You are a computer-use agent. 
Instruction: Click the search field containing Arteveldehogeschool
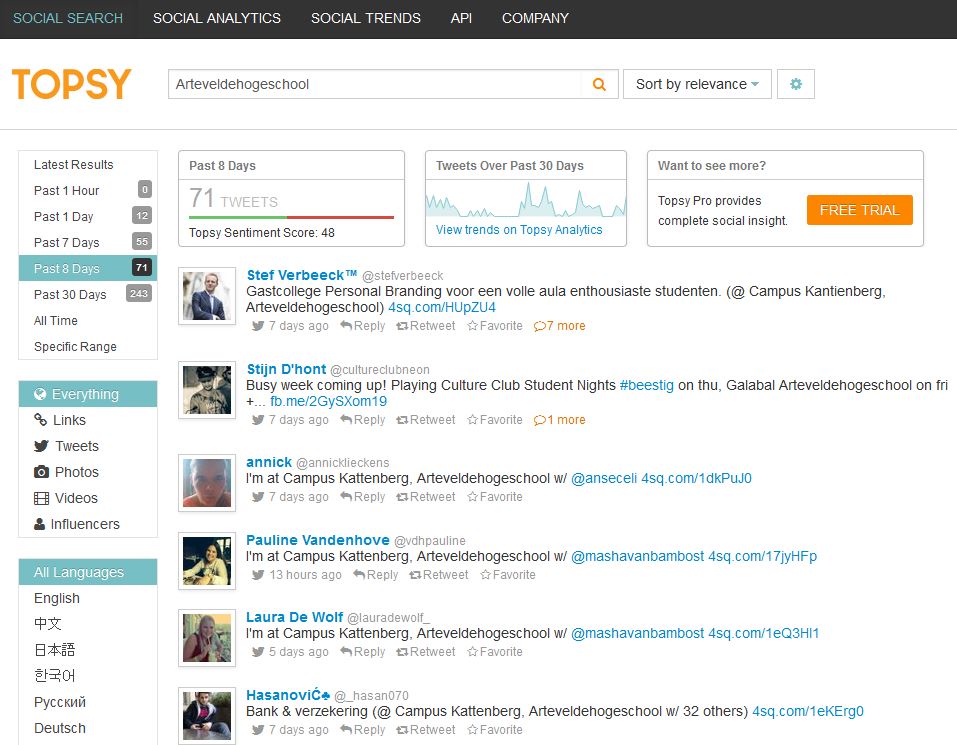[375, 84]
